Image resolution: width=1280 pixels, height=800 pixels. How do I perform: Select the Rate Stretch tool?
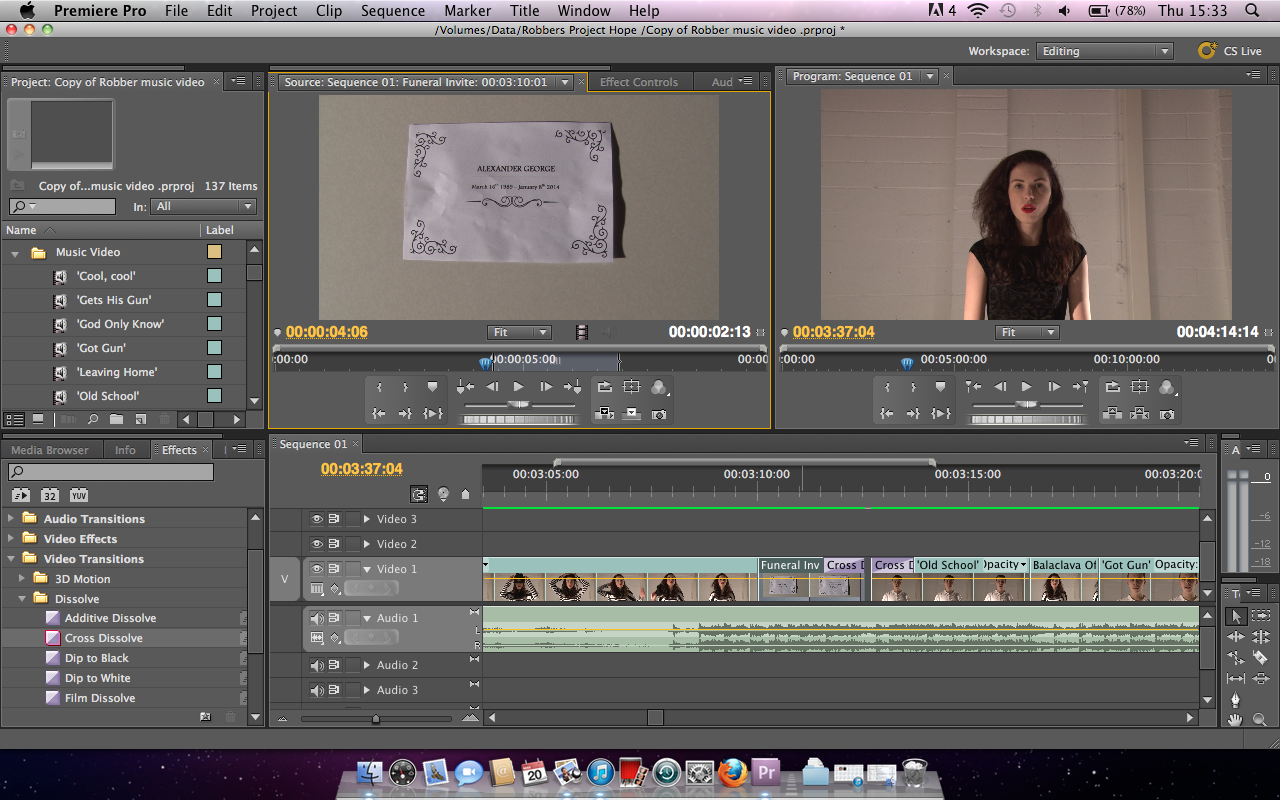1236,657
